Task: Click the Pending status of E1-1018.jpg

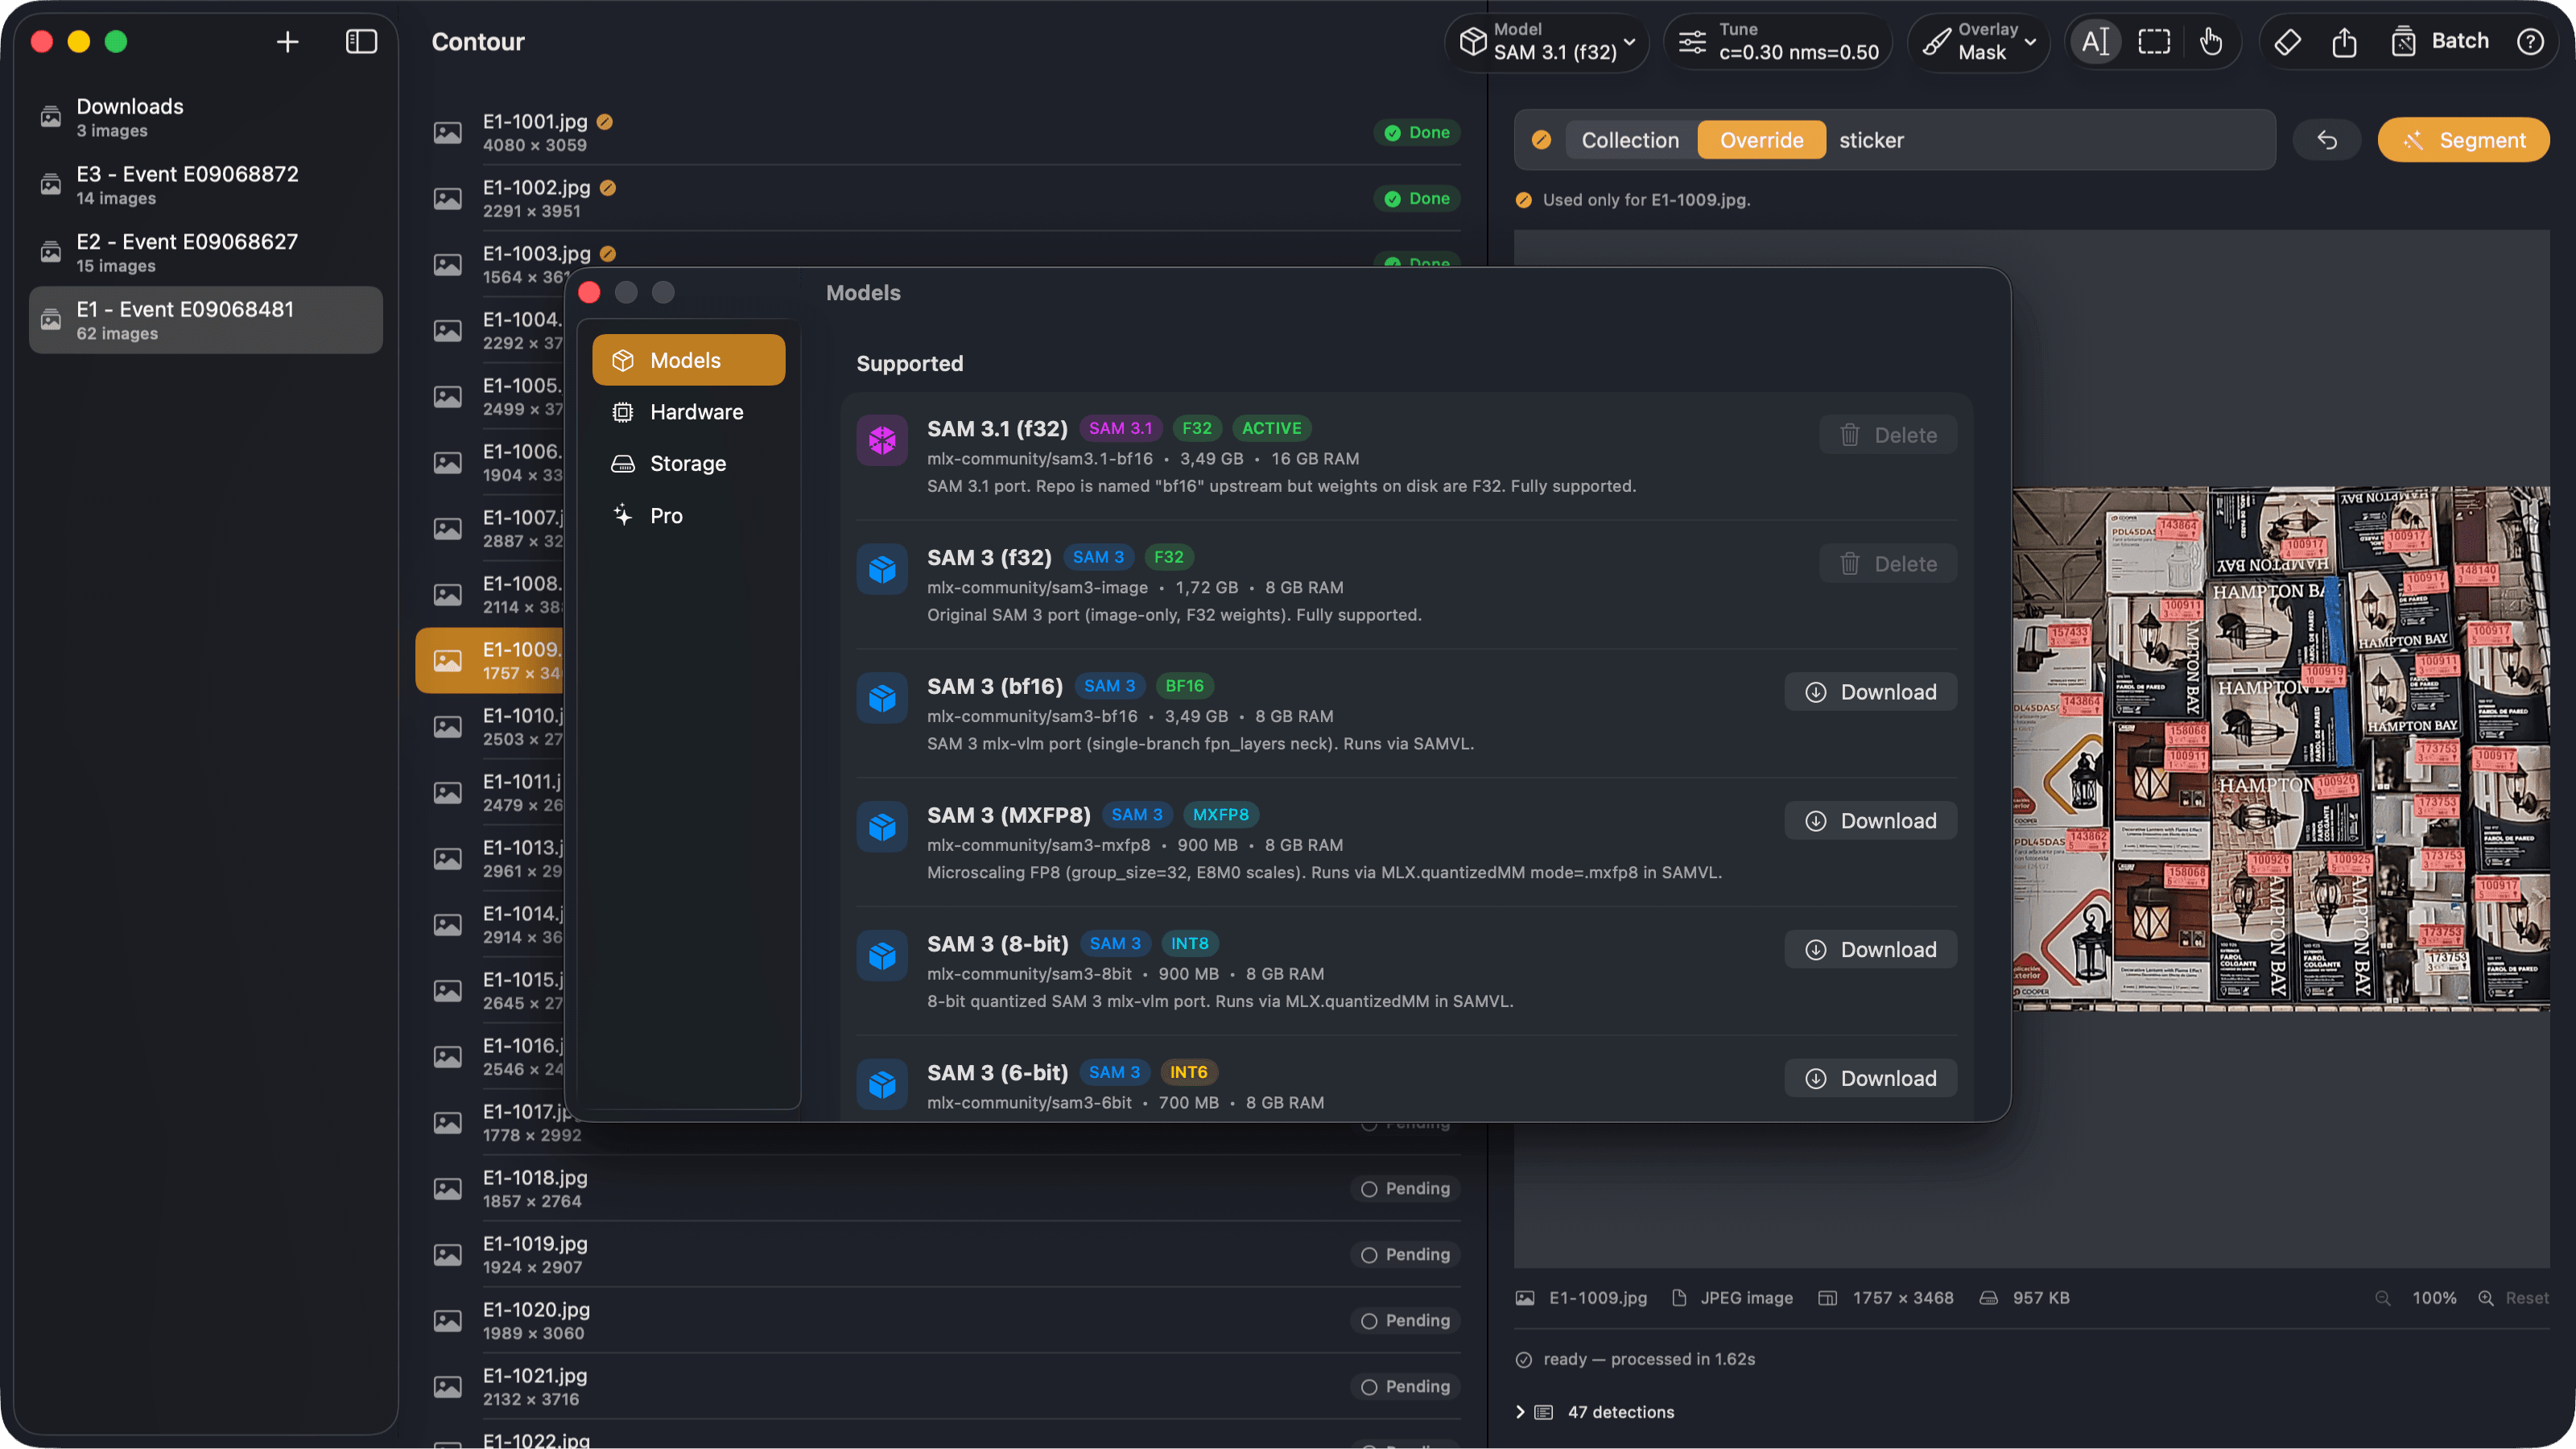Action: 1405,1189
